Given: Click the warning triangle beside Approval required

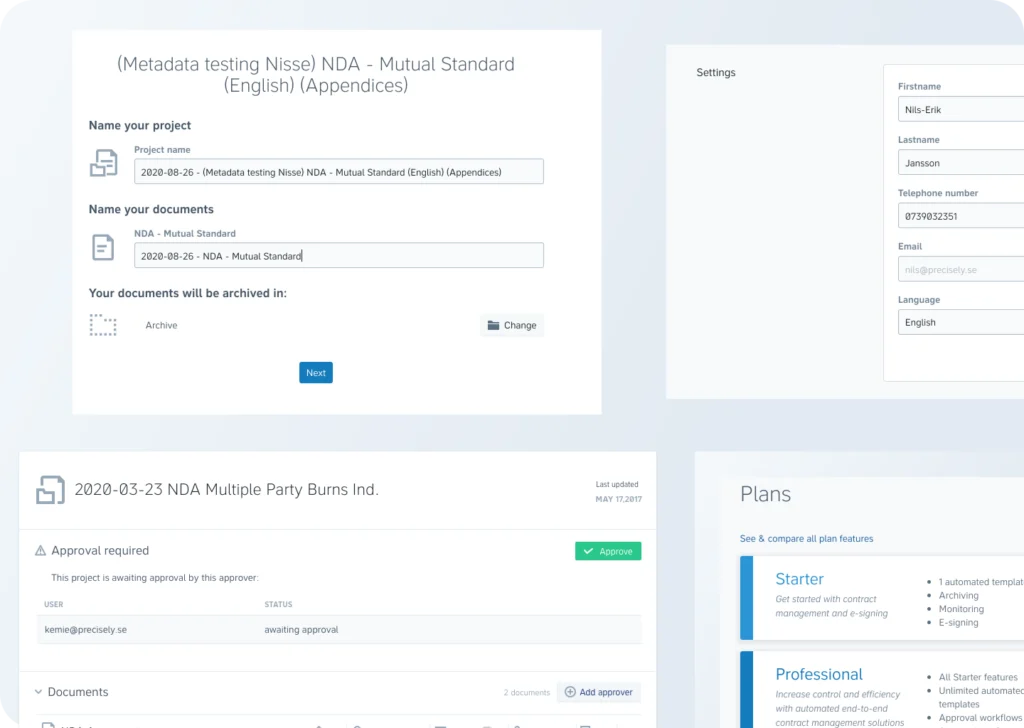Looking at the screenshot, I should pos(40,550).
